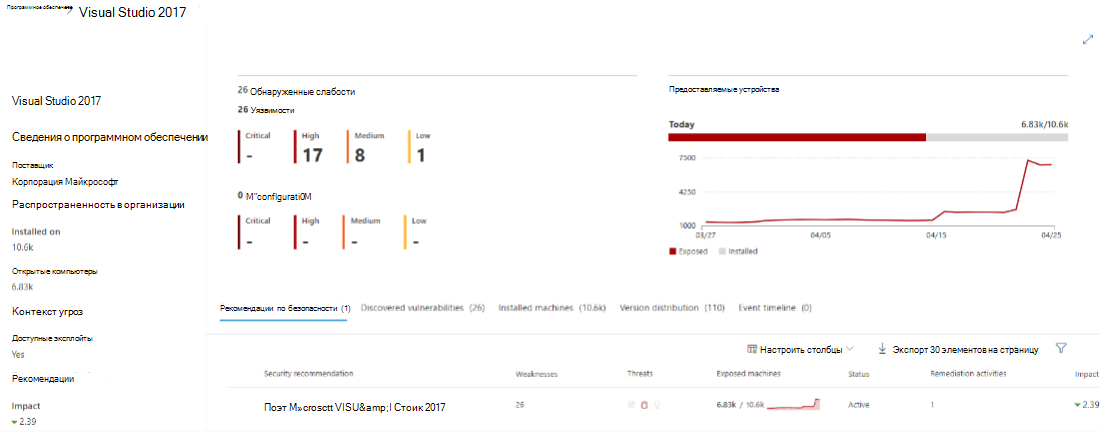Screen dimensions: 1100x436
Task: Expand the page with the fullscreen arrows icon
Action: [x=1087, y=40]
